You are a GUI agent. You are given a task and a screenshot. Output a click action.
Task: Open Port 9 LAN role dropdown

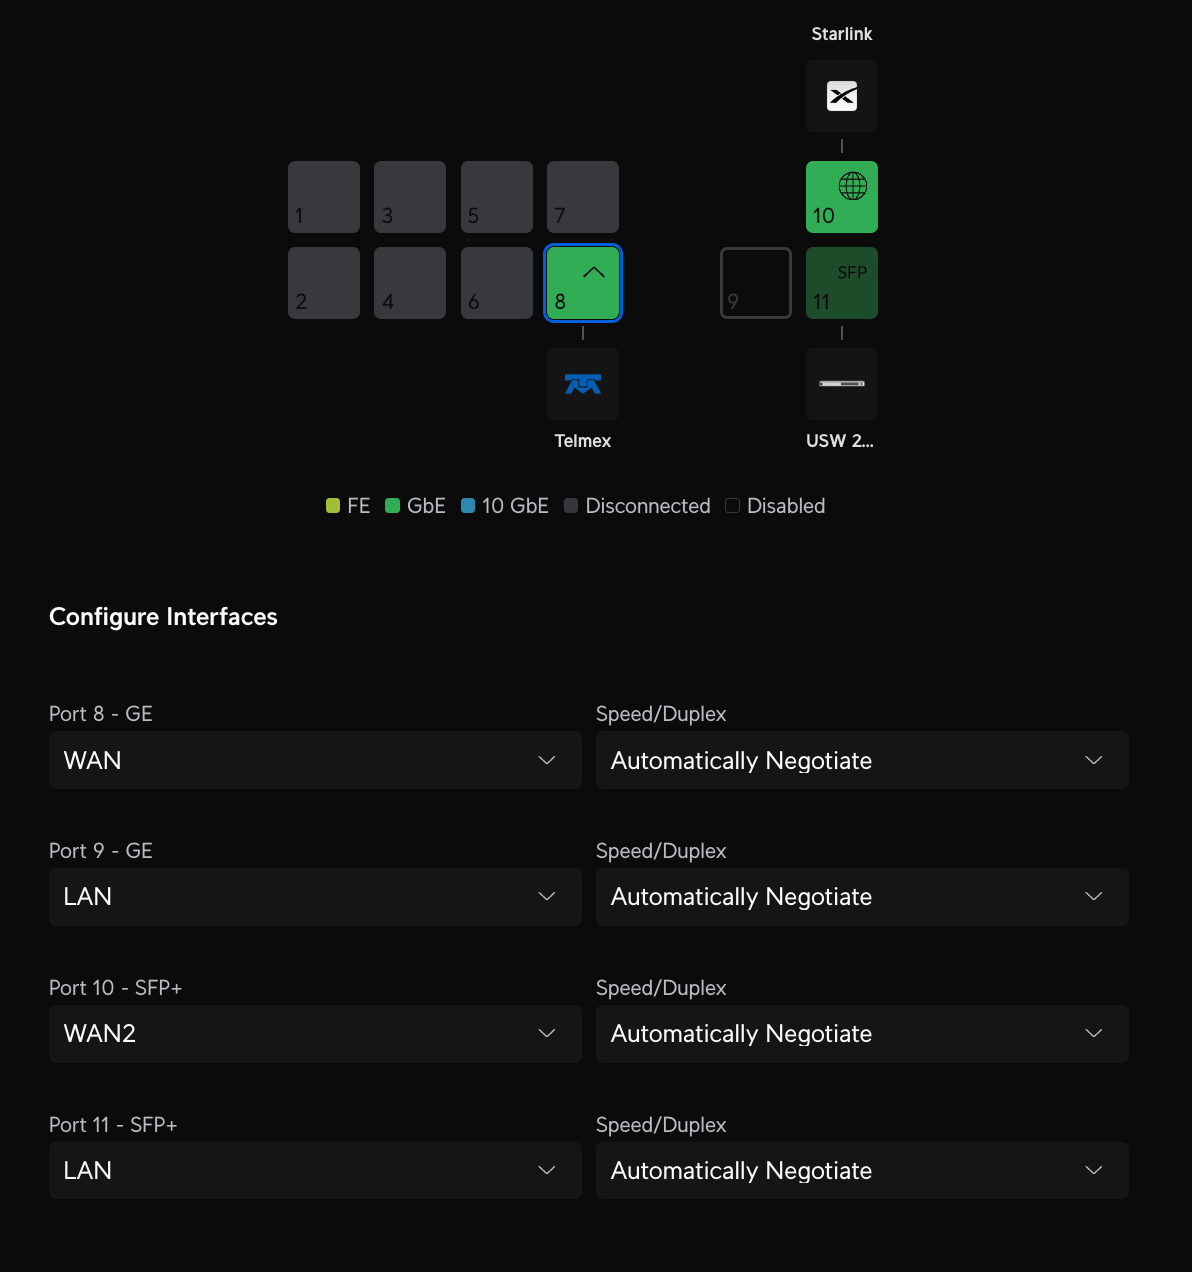point(315,897)
